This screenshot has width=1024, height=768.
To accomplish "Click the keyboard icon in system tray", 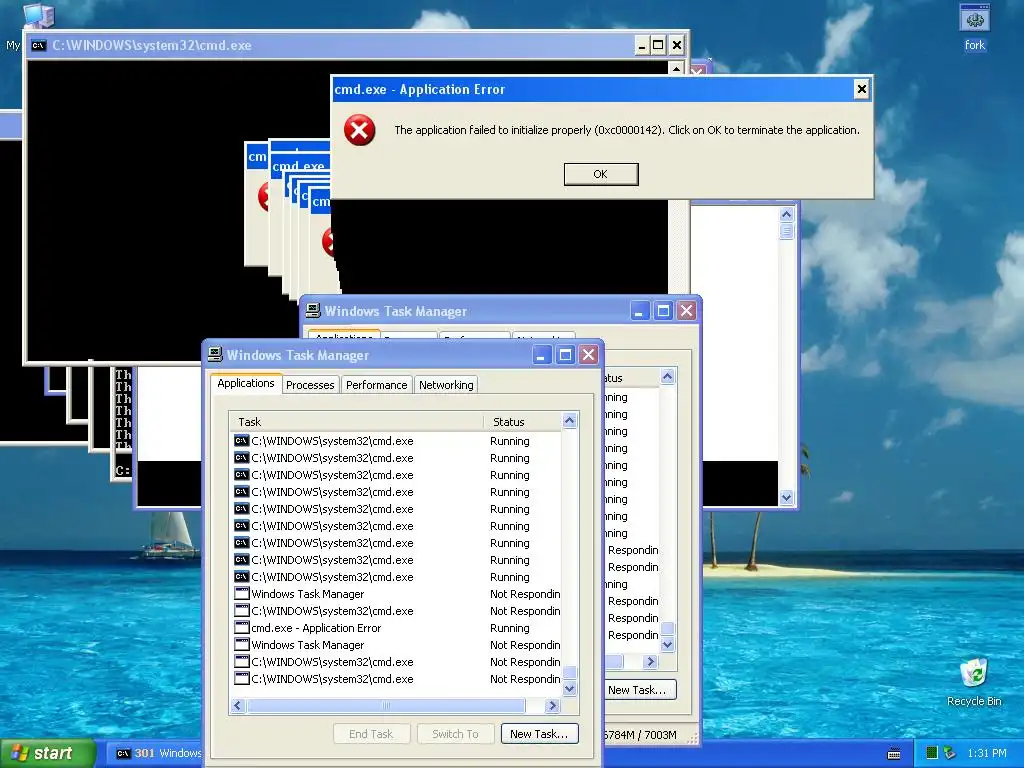I will point(894,754).
